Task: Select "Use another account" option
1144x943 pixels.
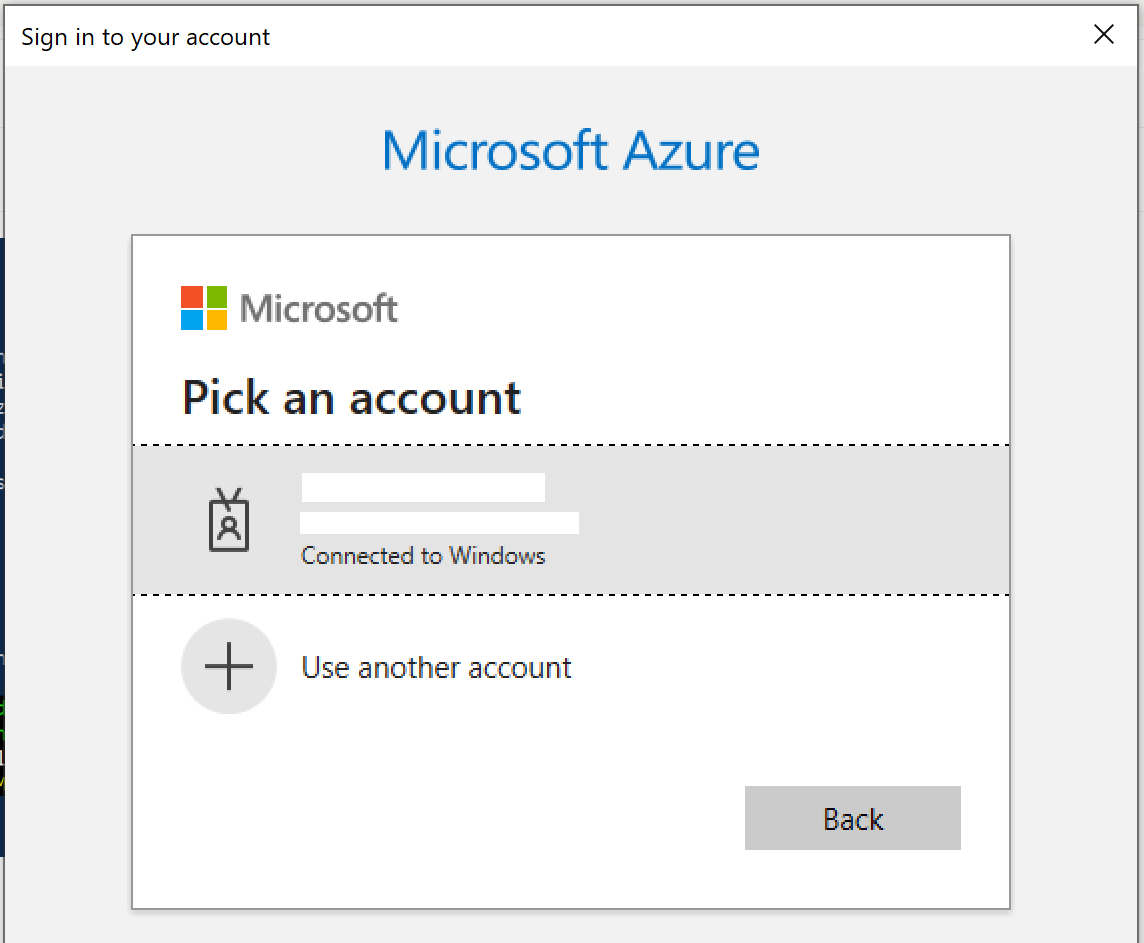Action: click(x=436, y=668)
